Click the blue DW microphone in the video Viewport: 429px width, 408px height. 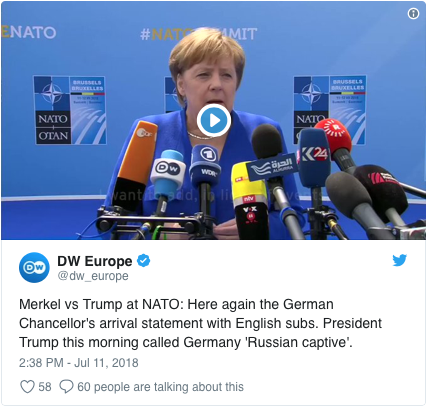point(168,172)
